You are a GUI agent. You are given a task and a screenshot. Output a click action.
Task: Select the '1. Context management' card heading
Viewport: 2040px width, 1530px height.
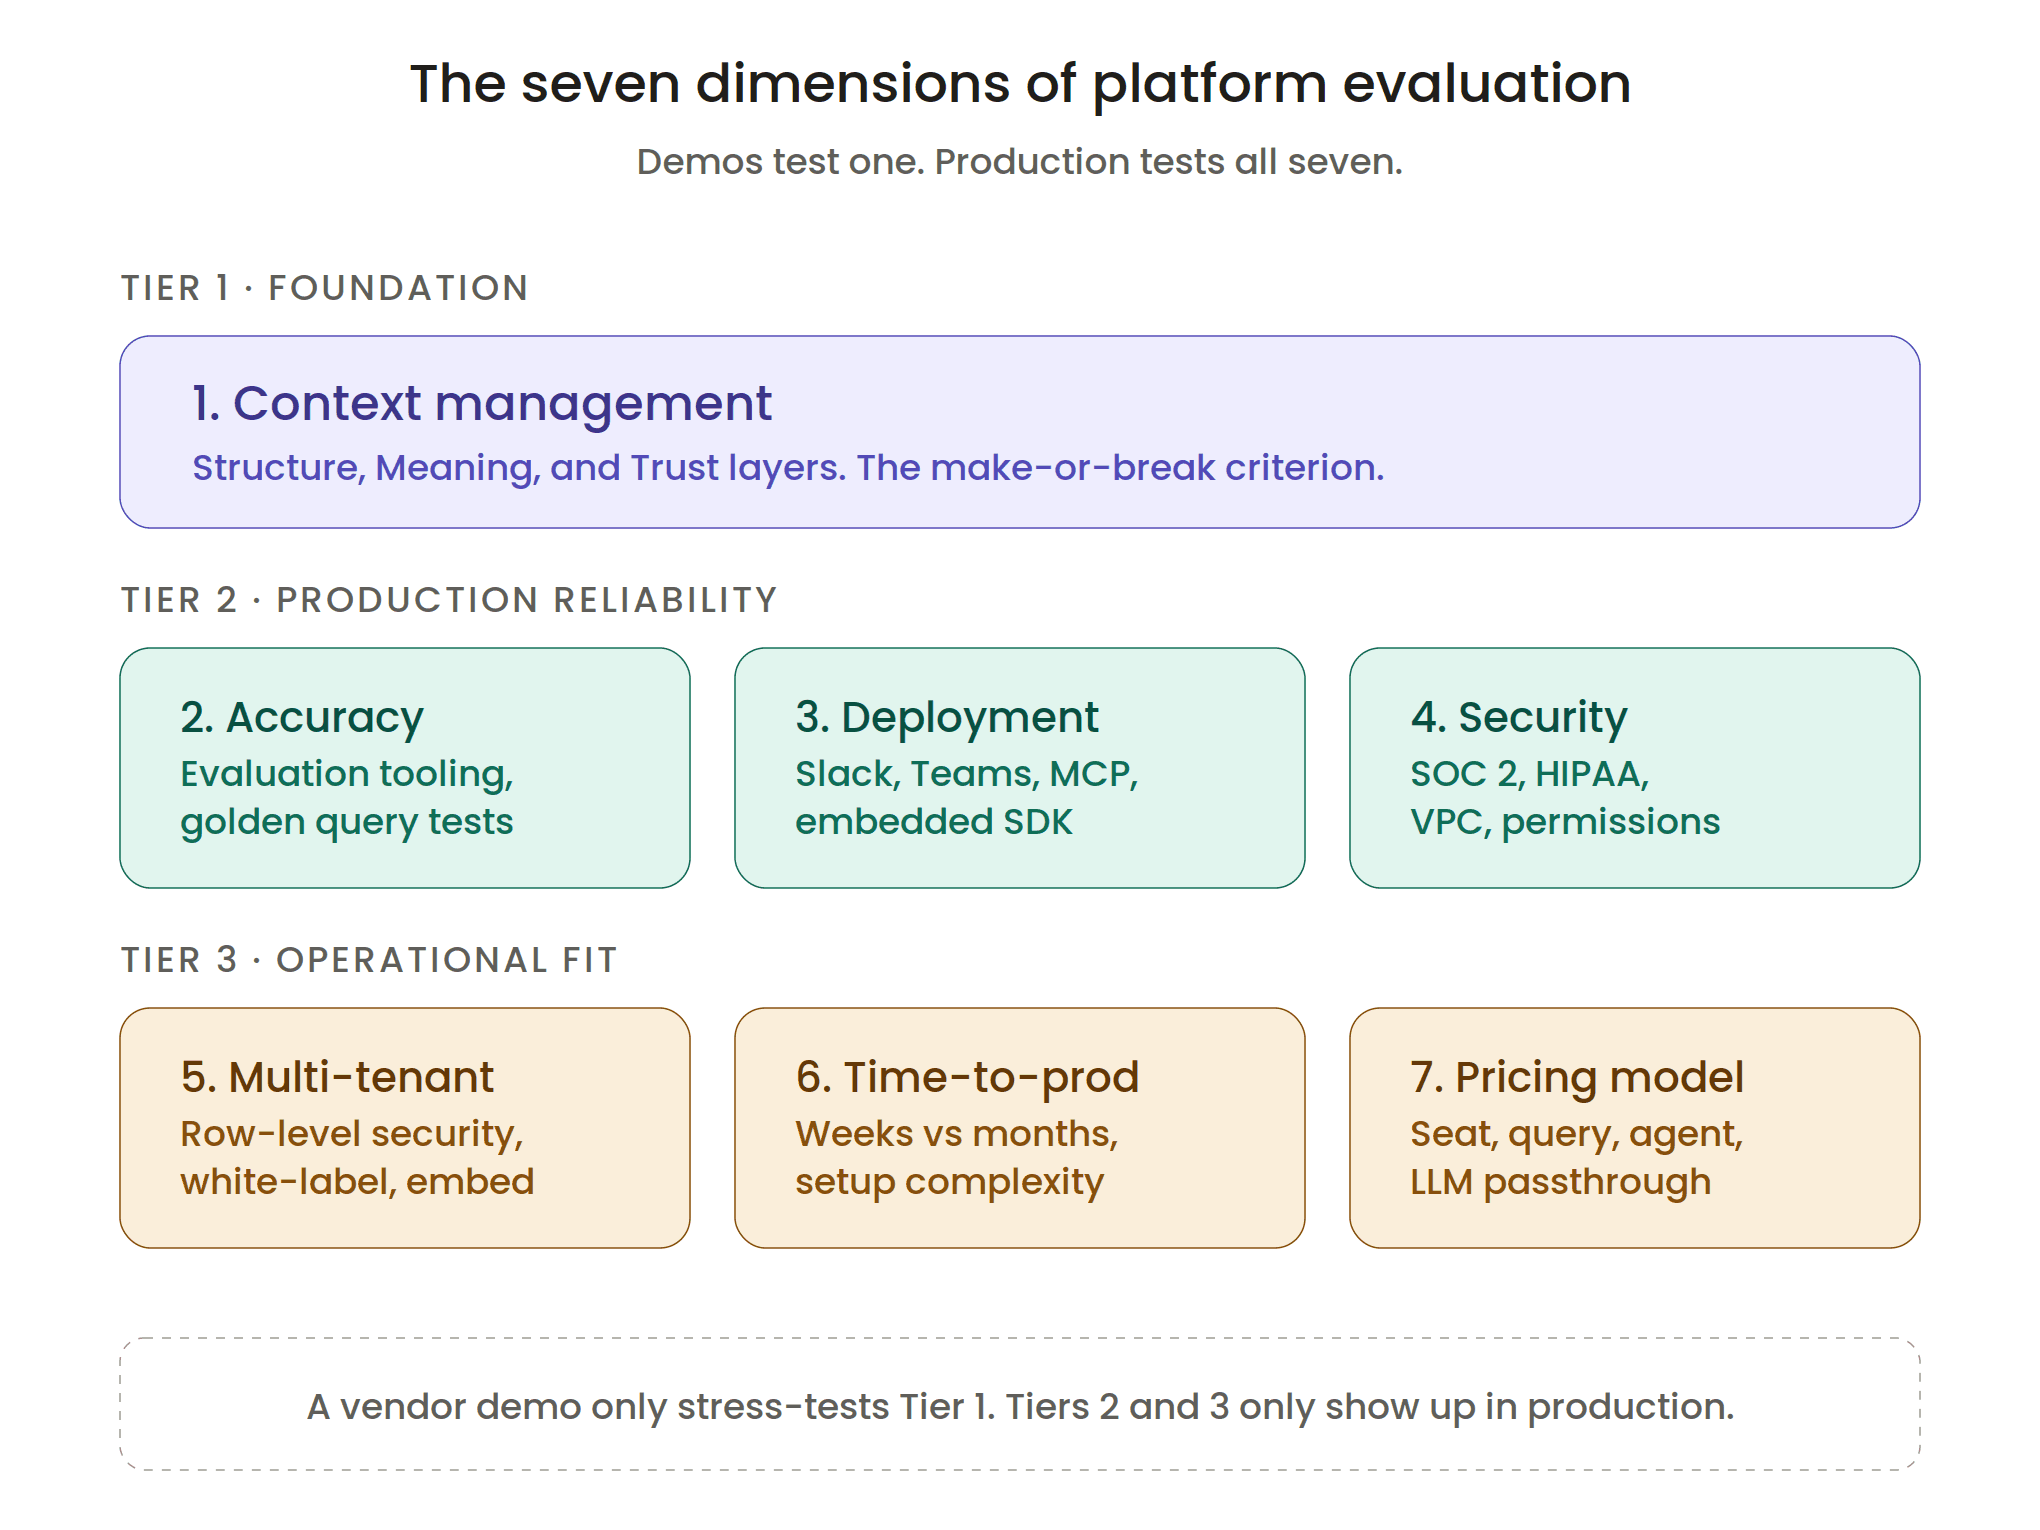click(x=482, y=404)
